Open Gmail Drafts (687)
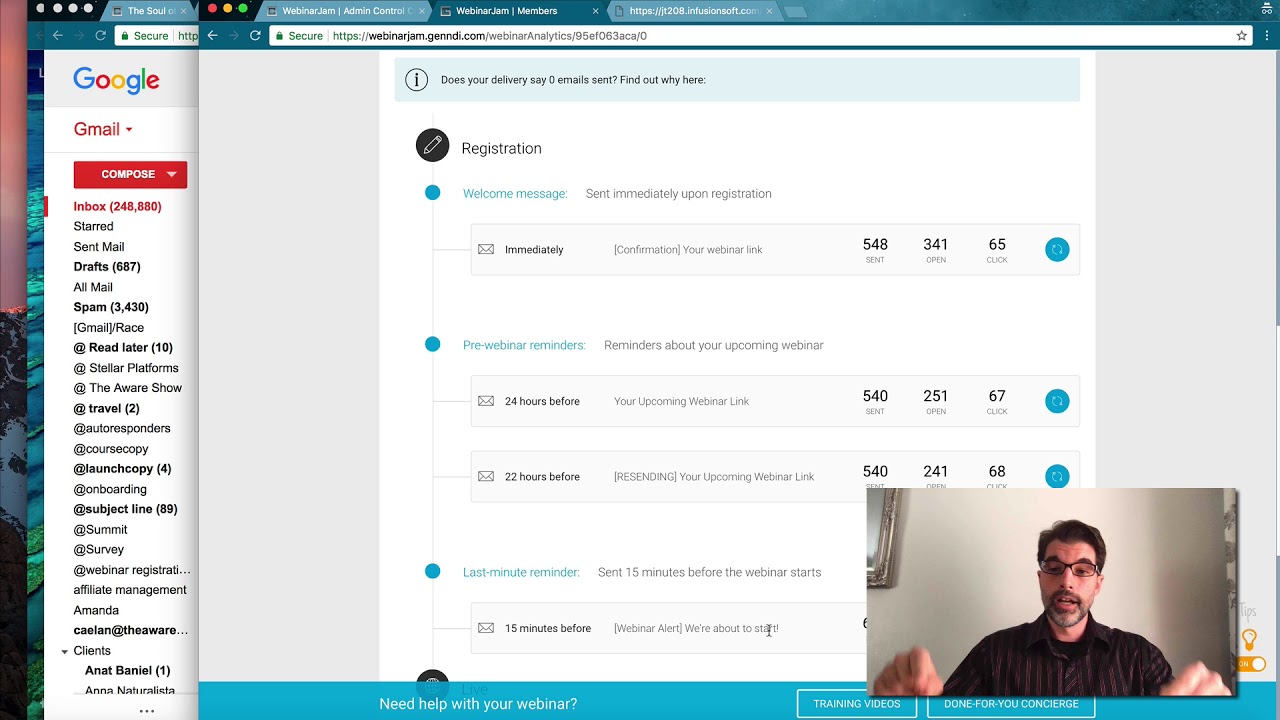 (x=107, y=267)
